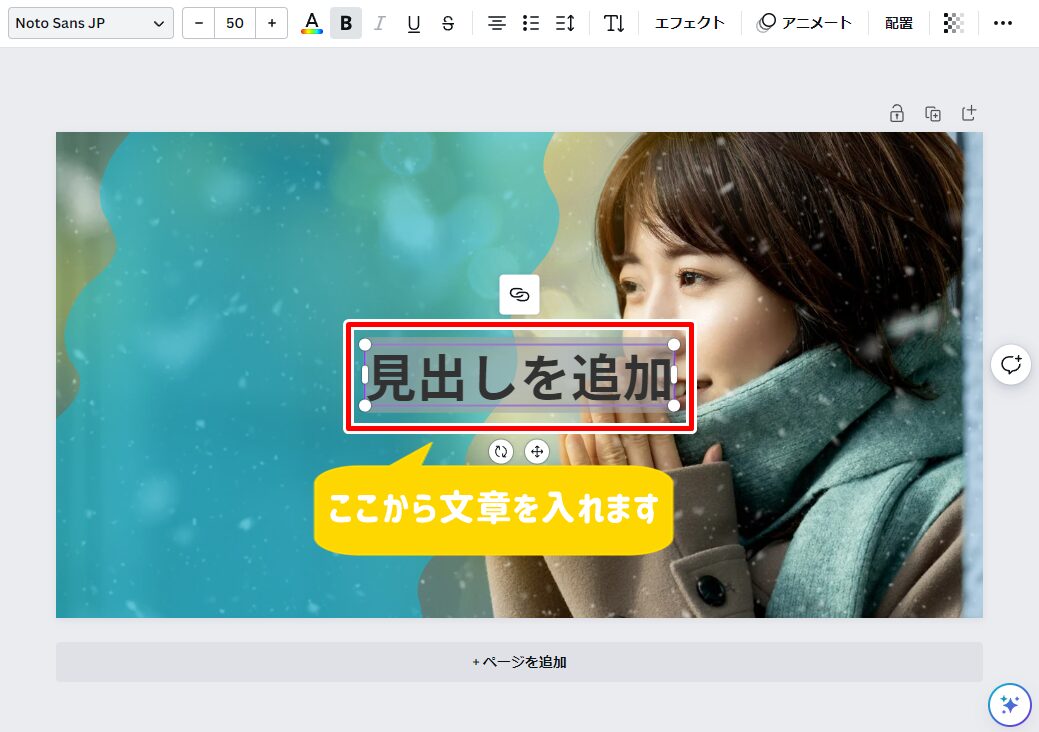
Task: Select the 見出しを追加 heading text
Action: point(520,377)
